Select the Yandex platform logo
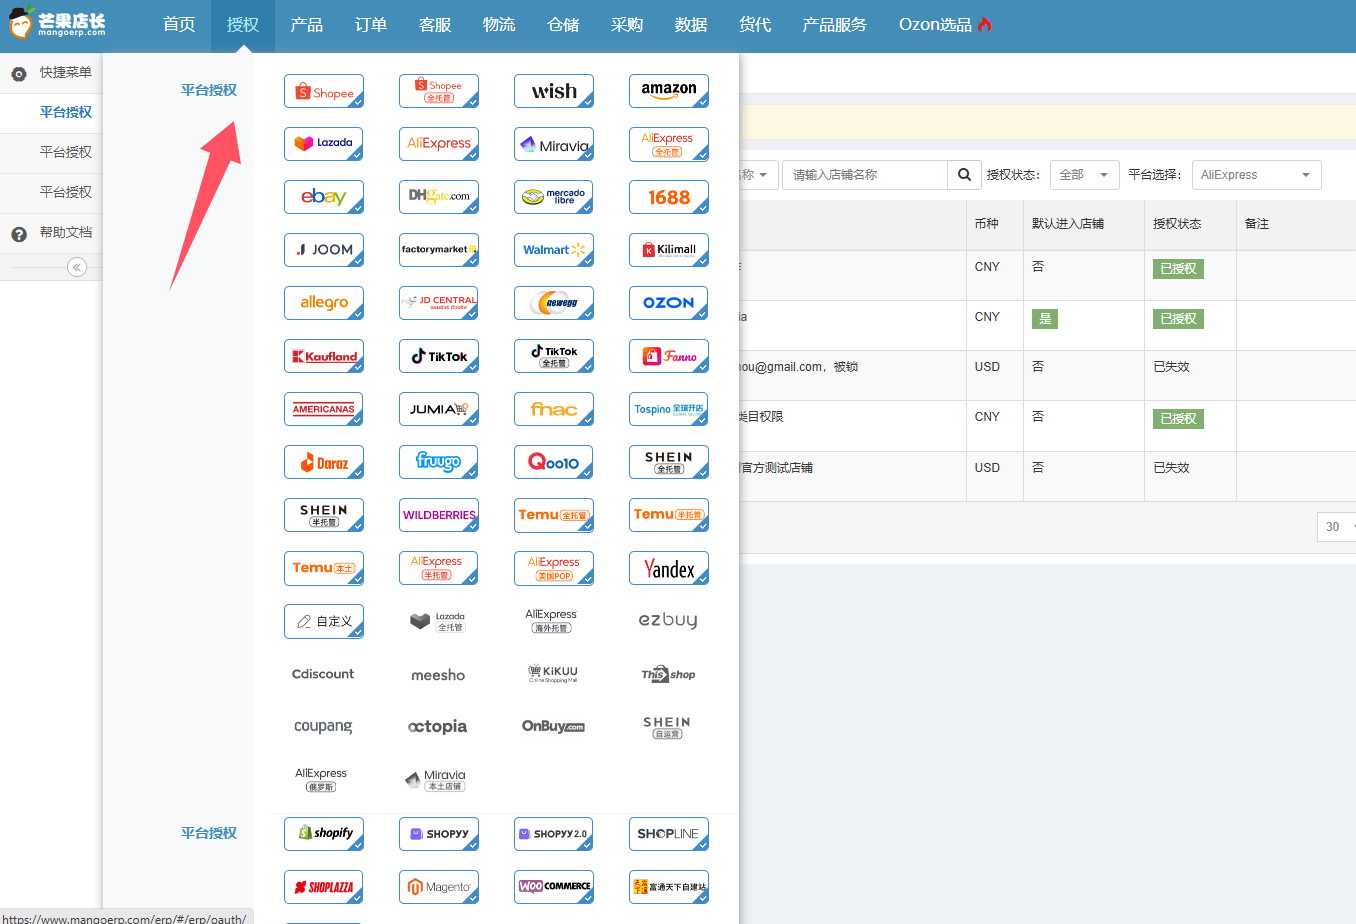Screen dimensions: 1356x924 tap(669, 568)
